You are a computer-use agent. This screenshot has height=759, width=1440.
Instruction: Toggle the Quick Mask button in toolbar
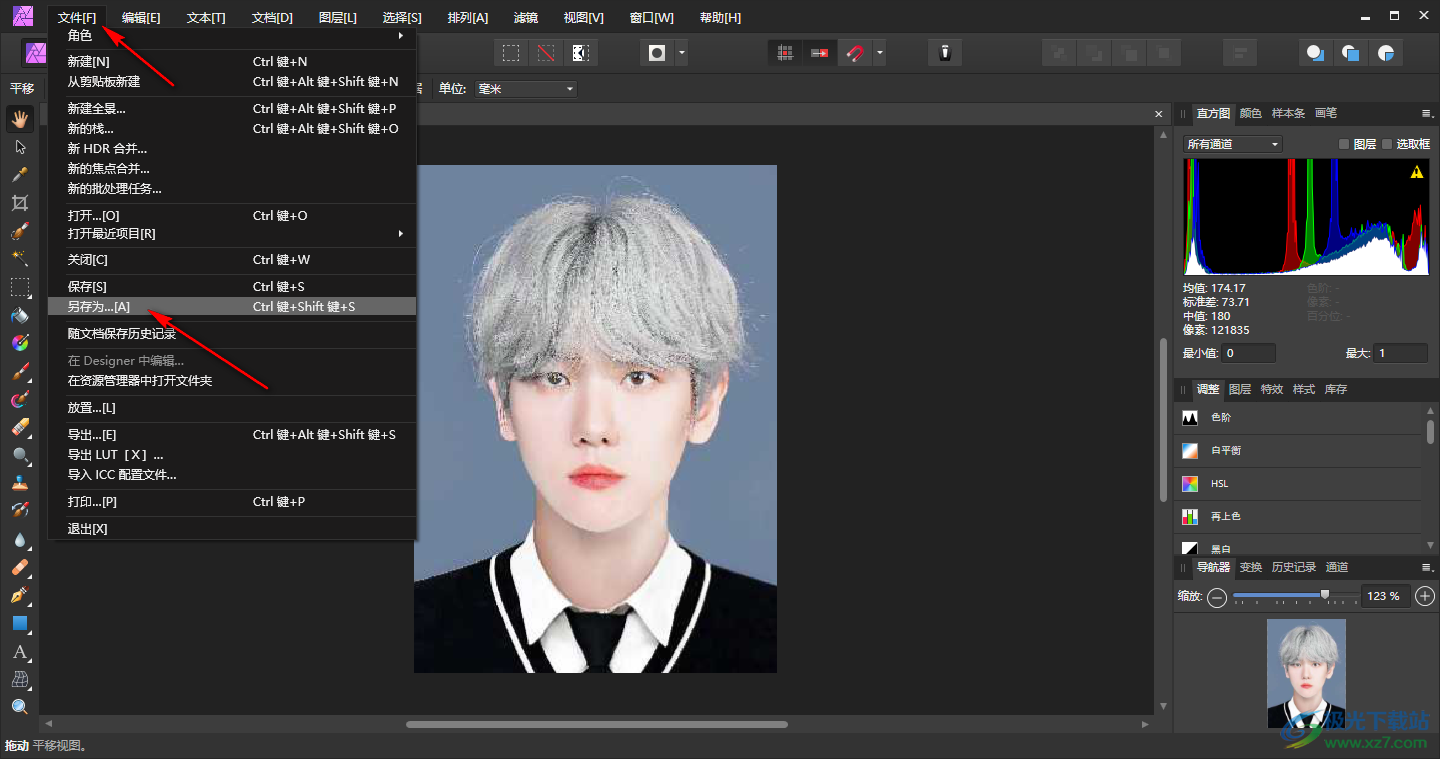[x=657, y=53]
